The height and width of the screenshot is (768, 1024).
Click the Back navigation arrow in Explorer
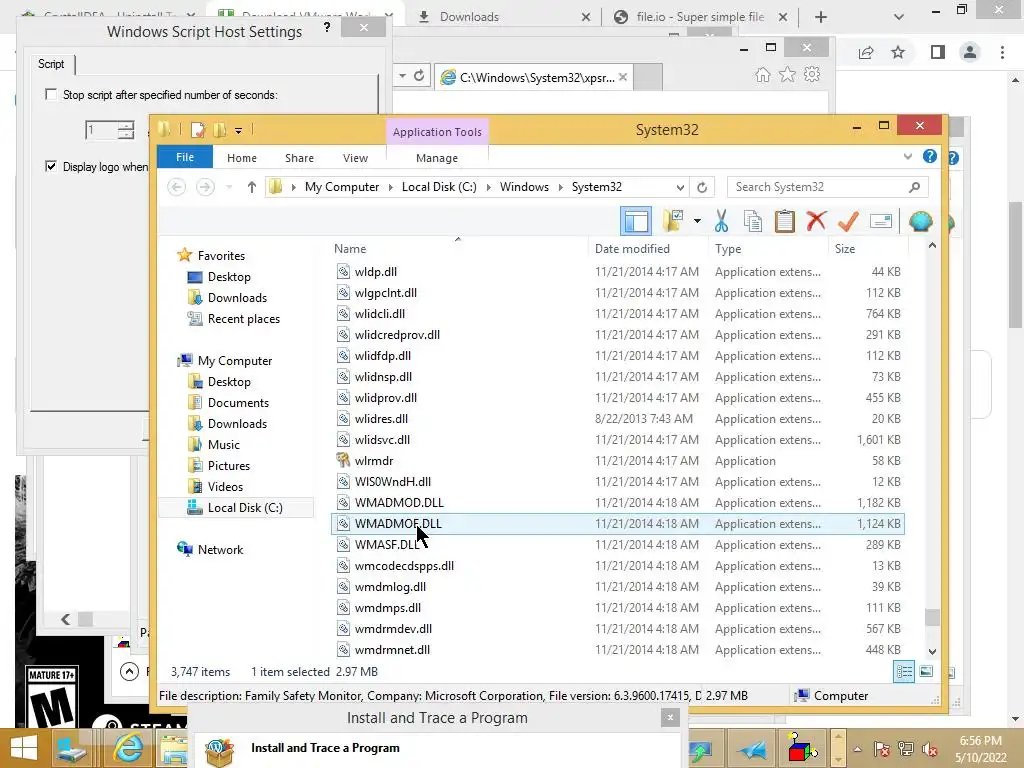pos(176,187)
